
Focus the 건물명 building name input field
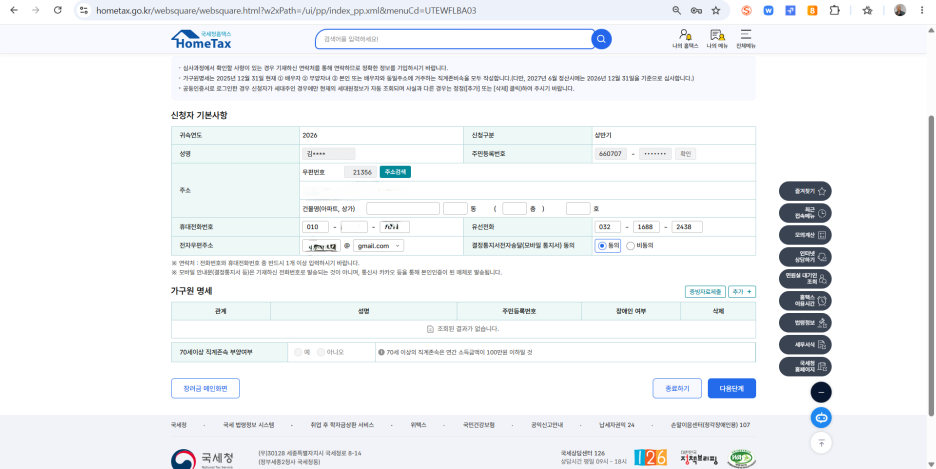coord(403,209)
